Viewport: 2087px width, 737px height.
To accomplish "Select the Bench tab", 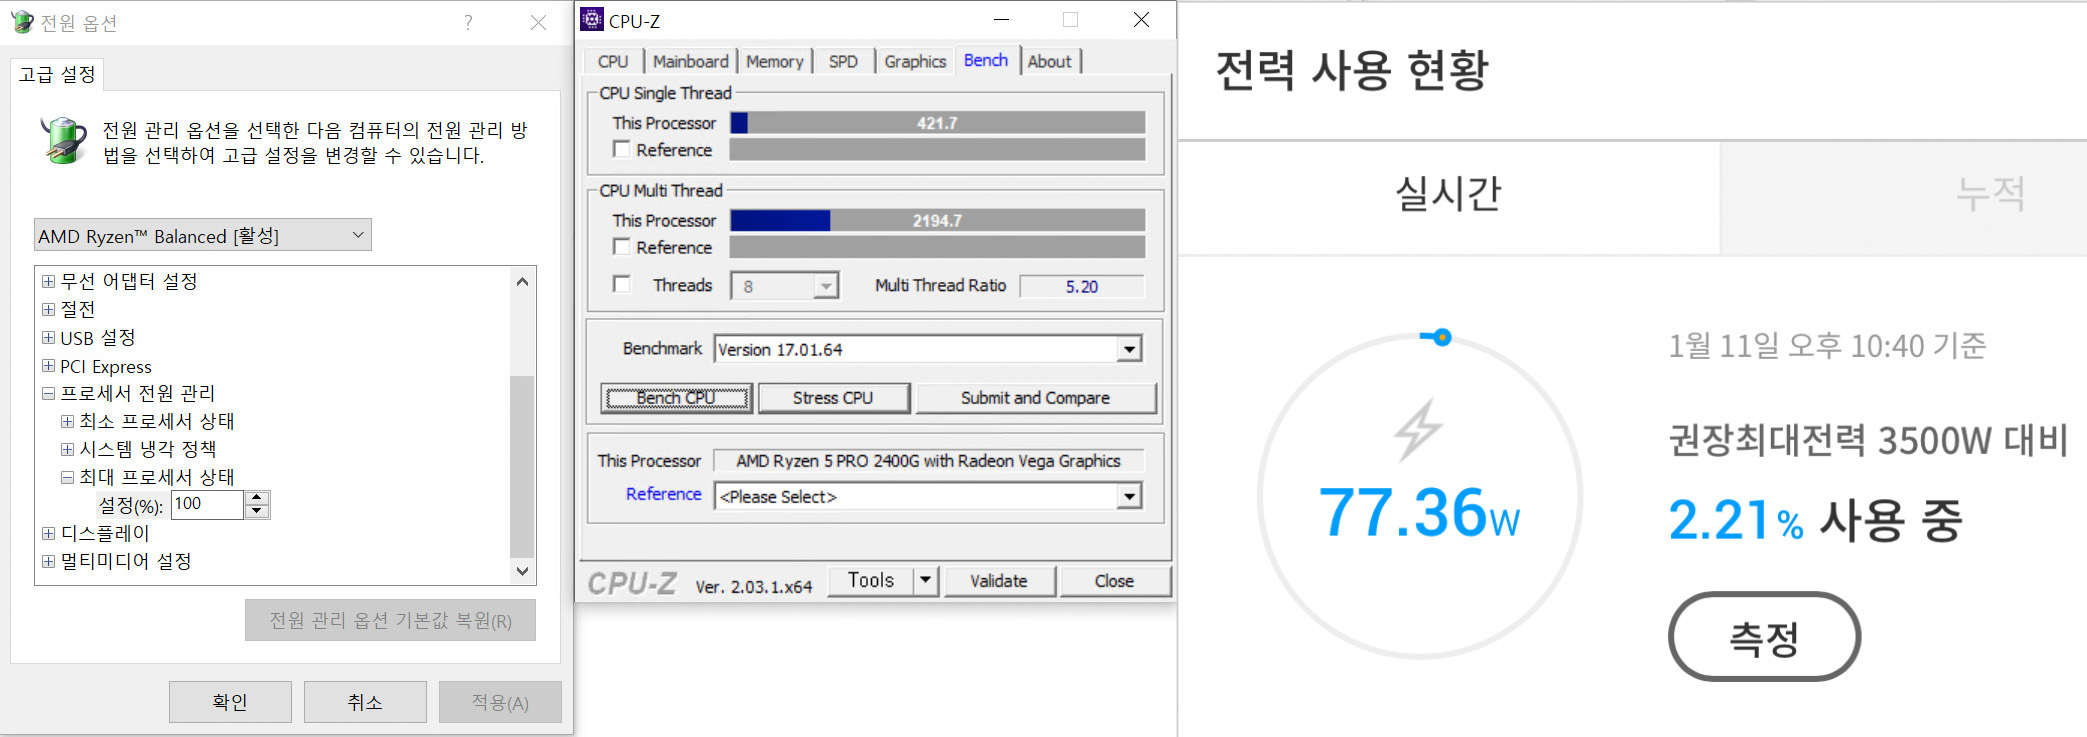I will pos(986,60).
